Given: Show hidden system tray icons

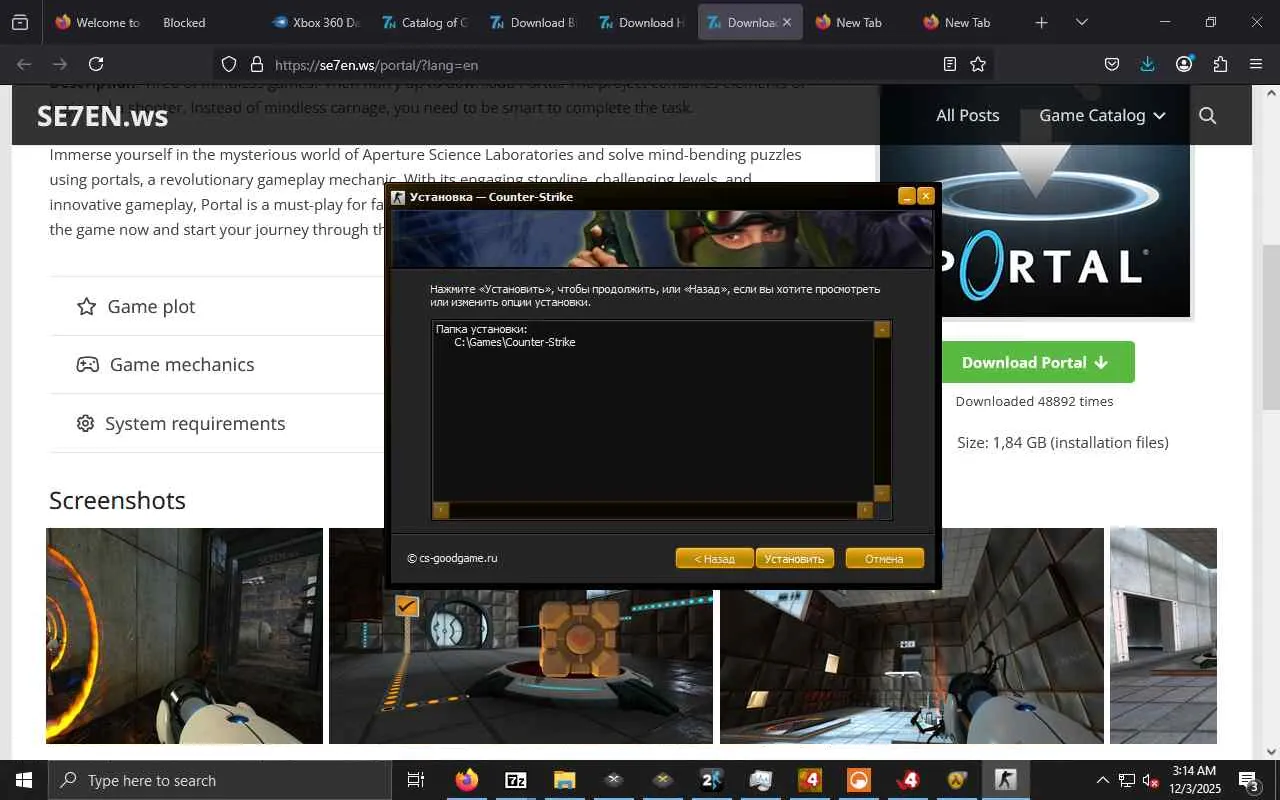Looking at the screenshot, I should click(x=1102, y=780).
